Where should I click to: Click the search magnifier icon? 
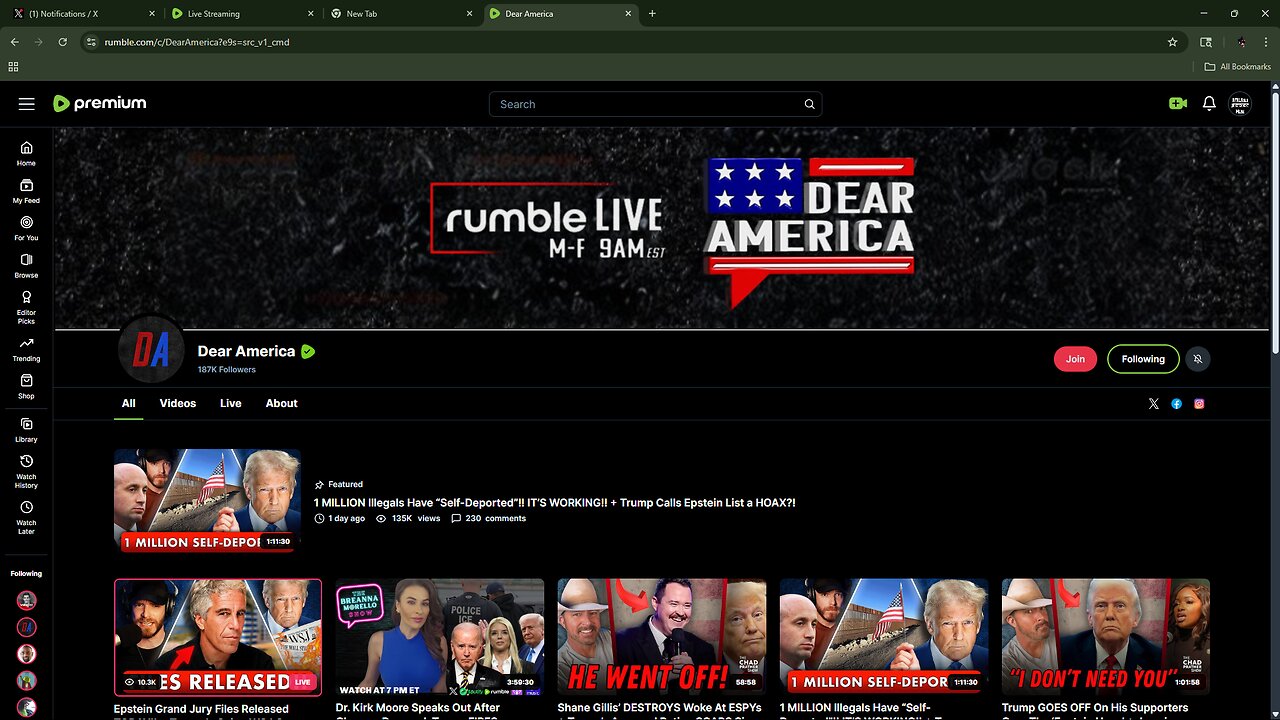(810, 104)
